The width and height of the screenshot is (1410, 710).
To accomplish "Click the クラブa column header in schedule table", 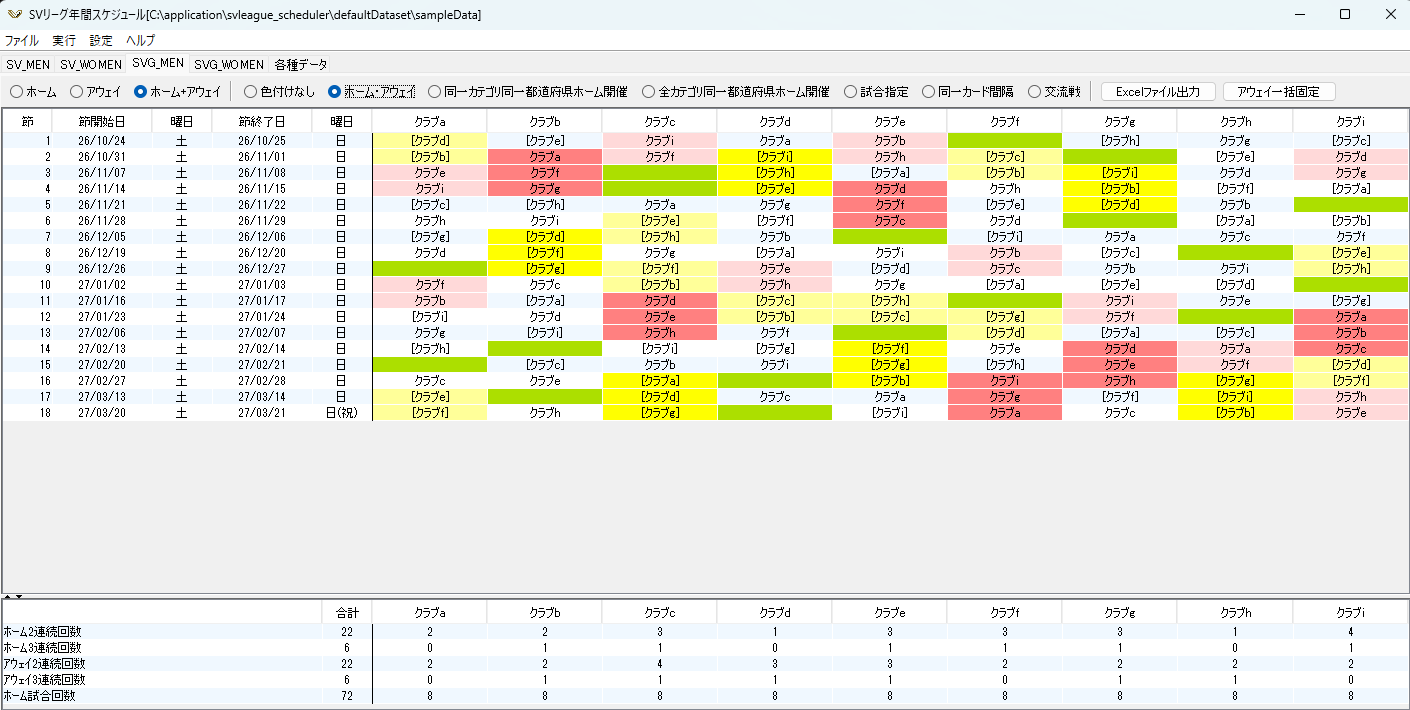I will click(429, 121).
